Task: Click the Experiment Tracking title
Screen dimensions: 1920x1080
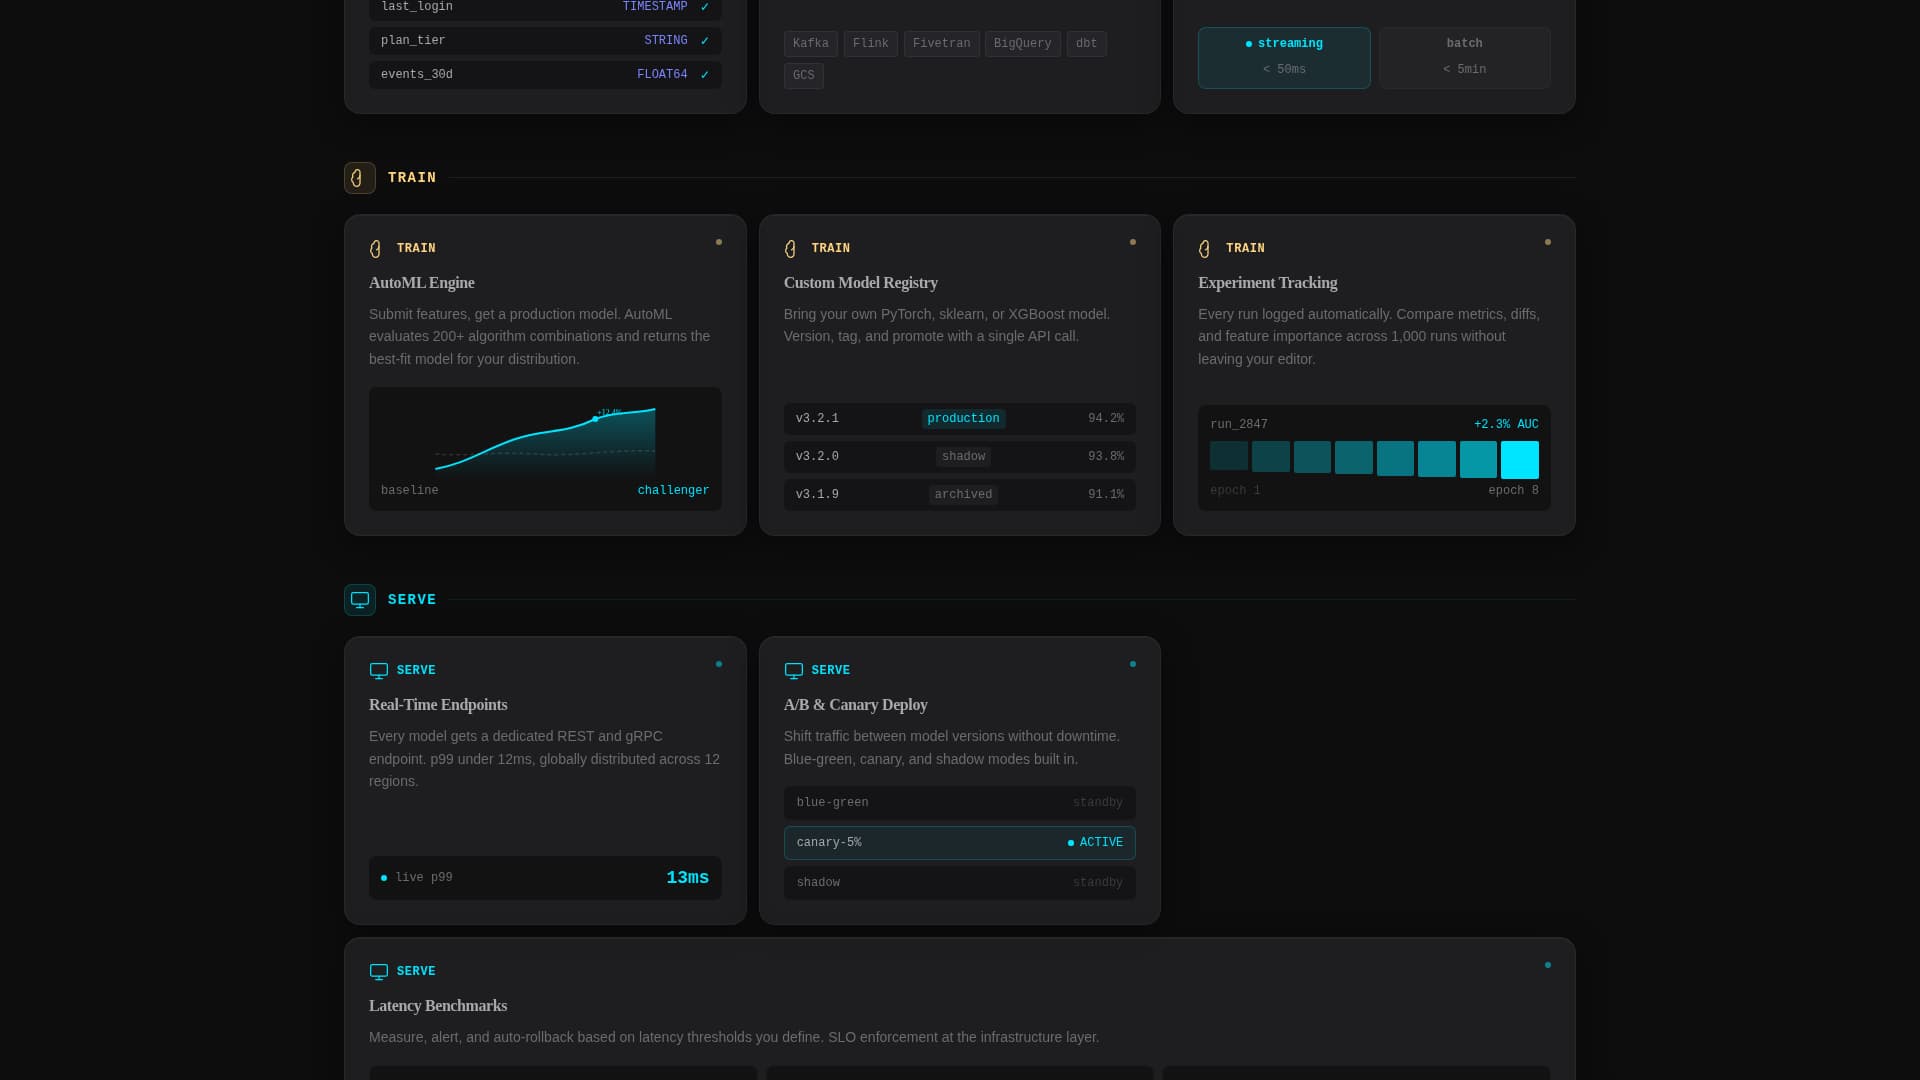Action: [x=1267, y=283]
